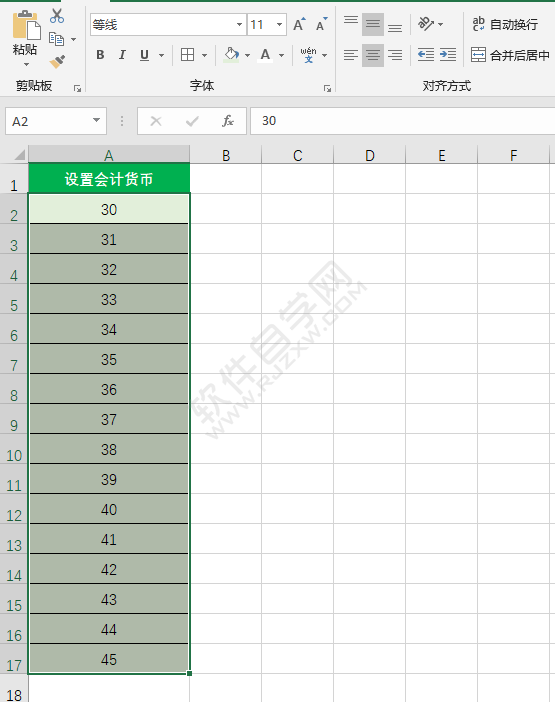Image resolution: width=555 pixels, height=702 pixels.
Task: Open the 剪贴板 clipboard dialog launcher
Action: (x=77, y=89)
